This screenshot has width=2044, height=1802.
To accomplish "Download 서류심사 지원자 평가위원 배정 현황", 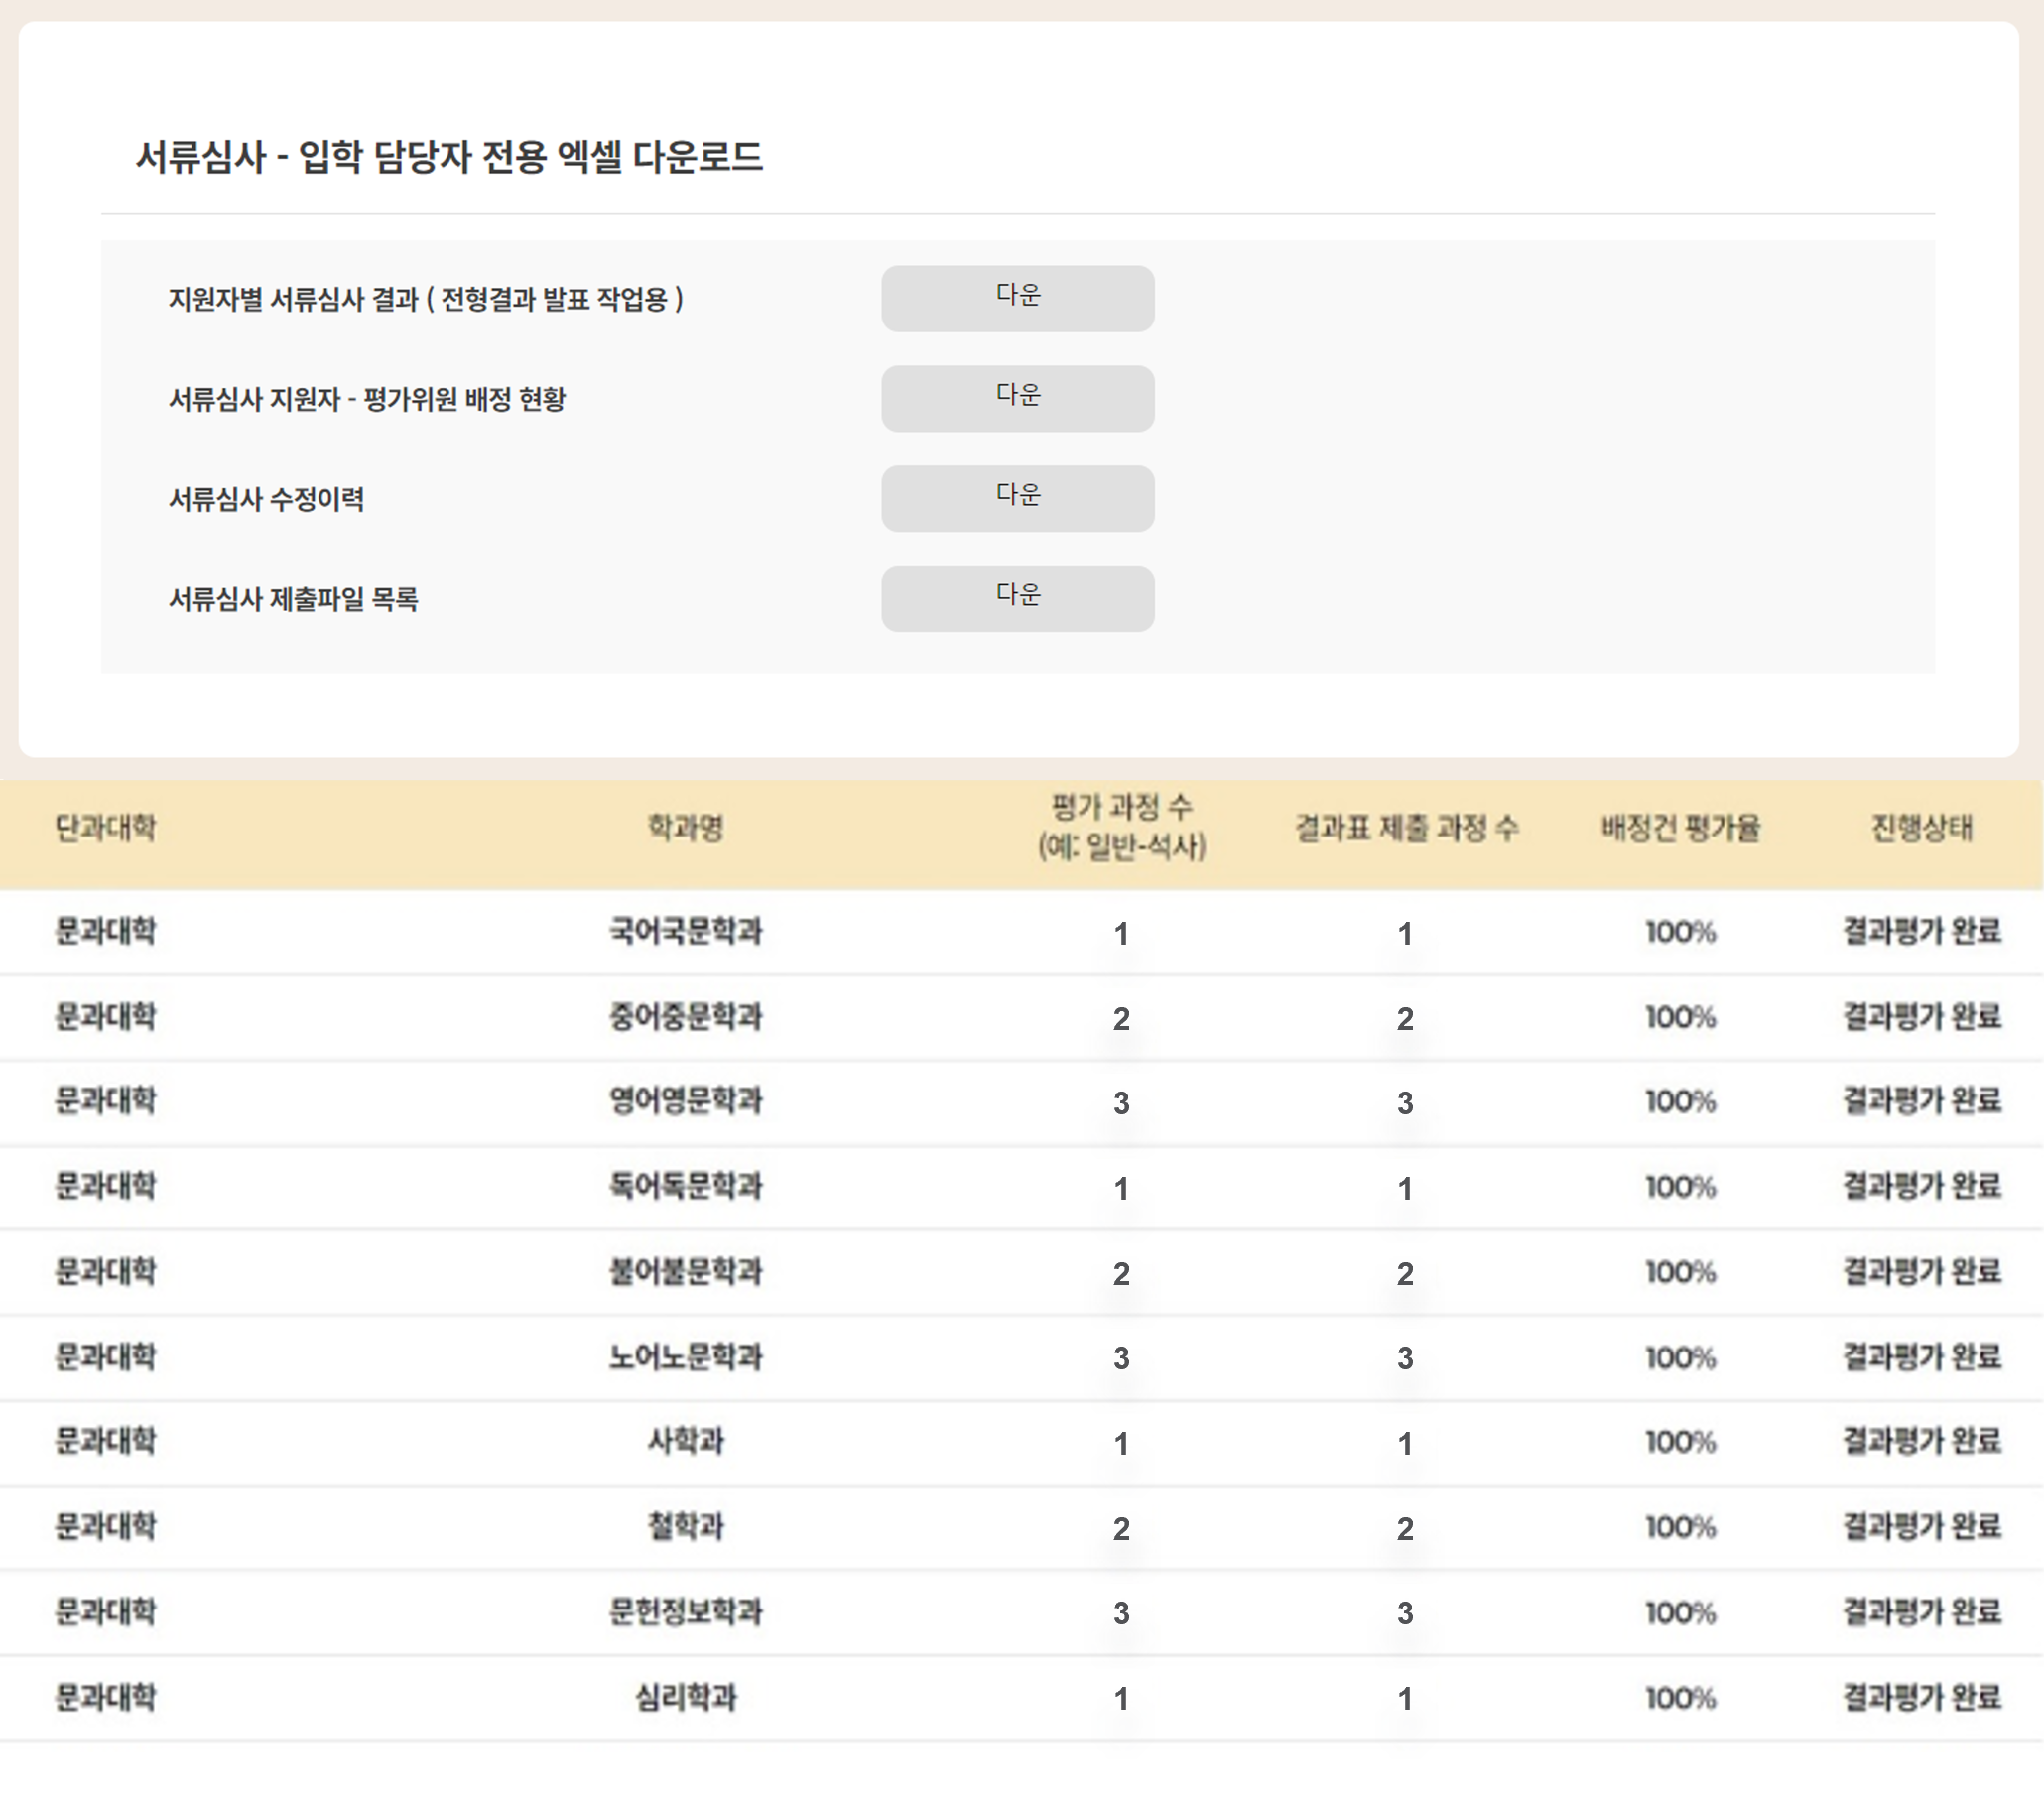I will (1017, 398).
